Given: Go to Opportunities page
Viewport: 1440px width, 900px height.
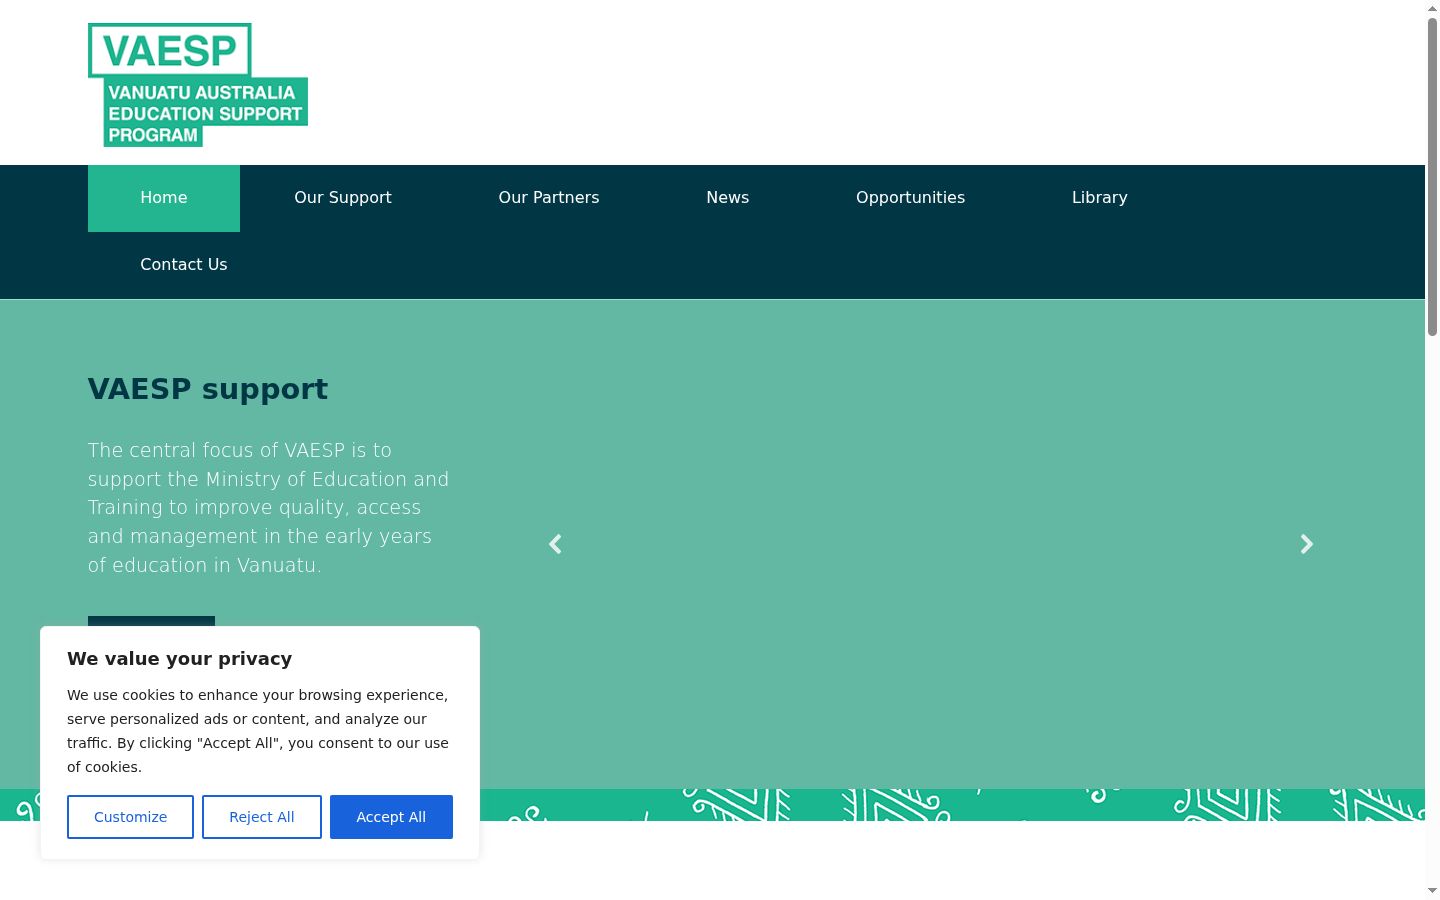Looking at the screenshot, I should 910,198.
